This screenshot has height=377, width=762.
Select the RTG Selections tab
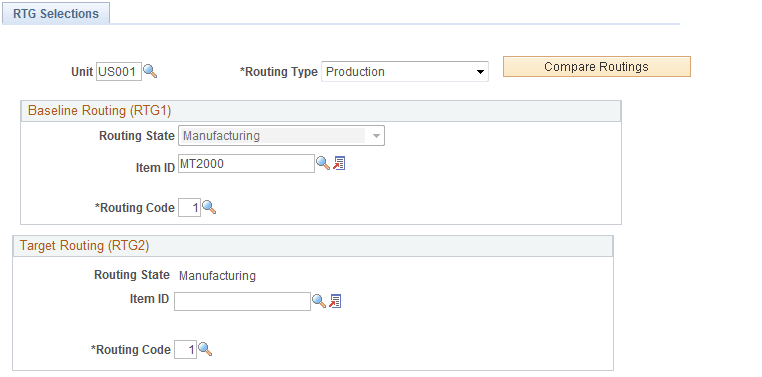pos(56,14)
